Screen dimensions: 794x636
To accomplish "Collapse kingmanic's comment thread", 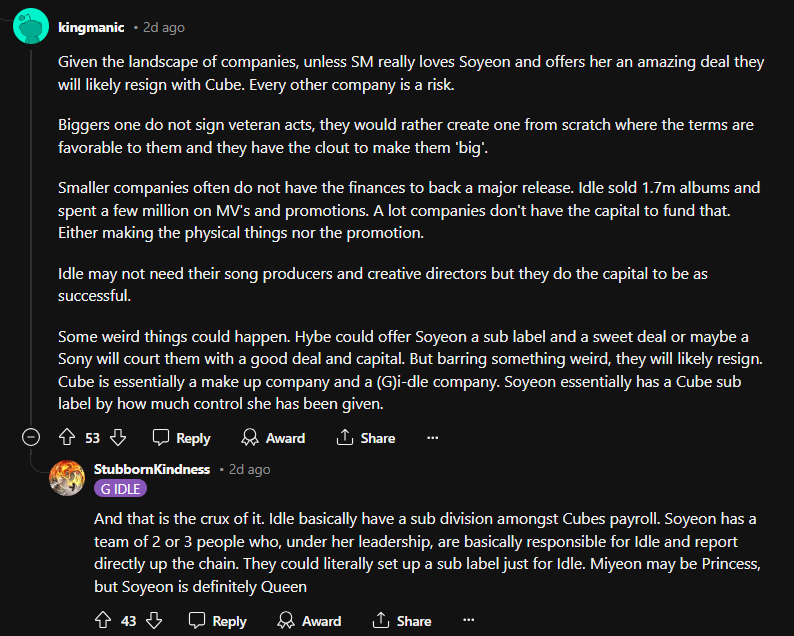I will point(31,438).
